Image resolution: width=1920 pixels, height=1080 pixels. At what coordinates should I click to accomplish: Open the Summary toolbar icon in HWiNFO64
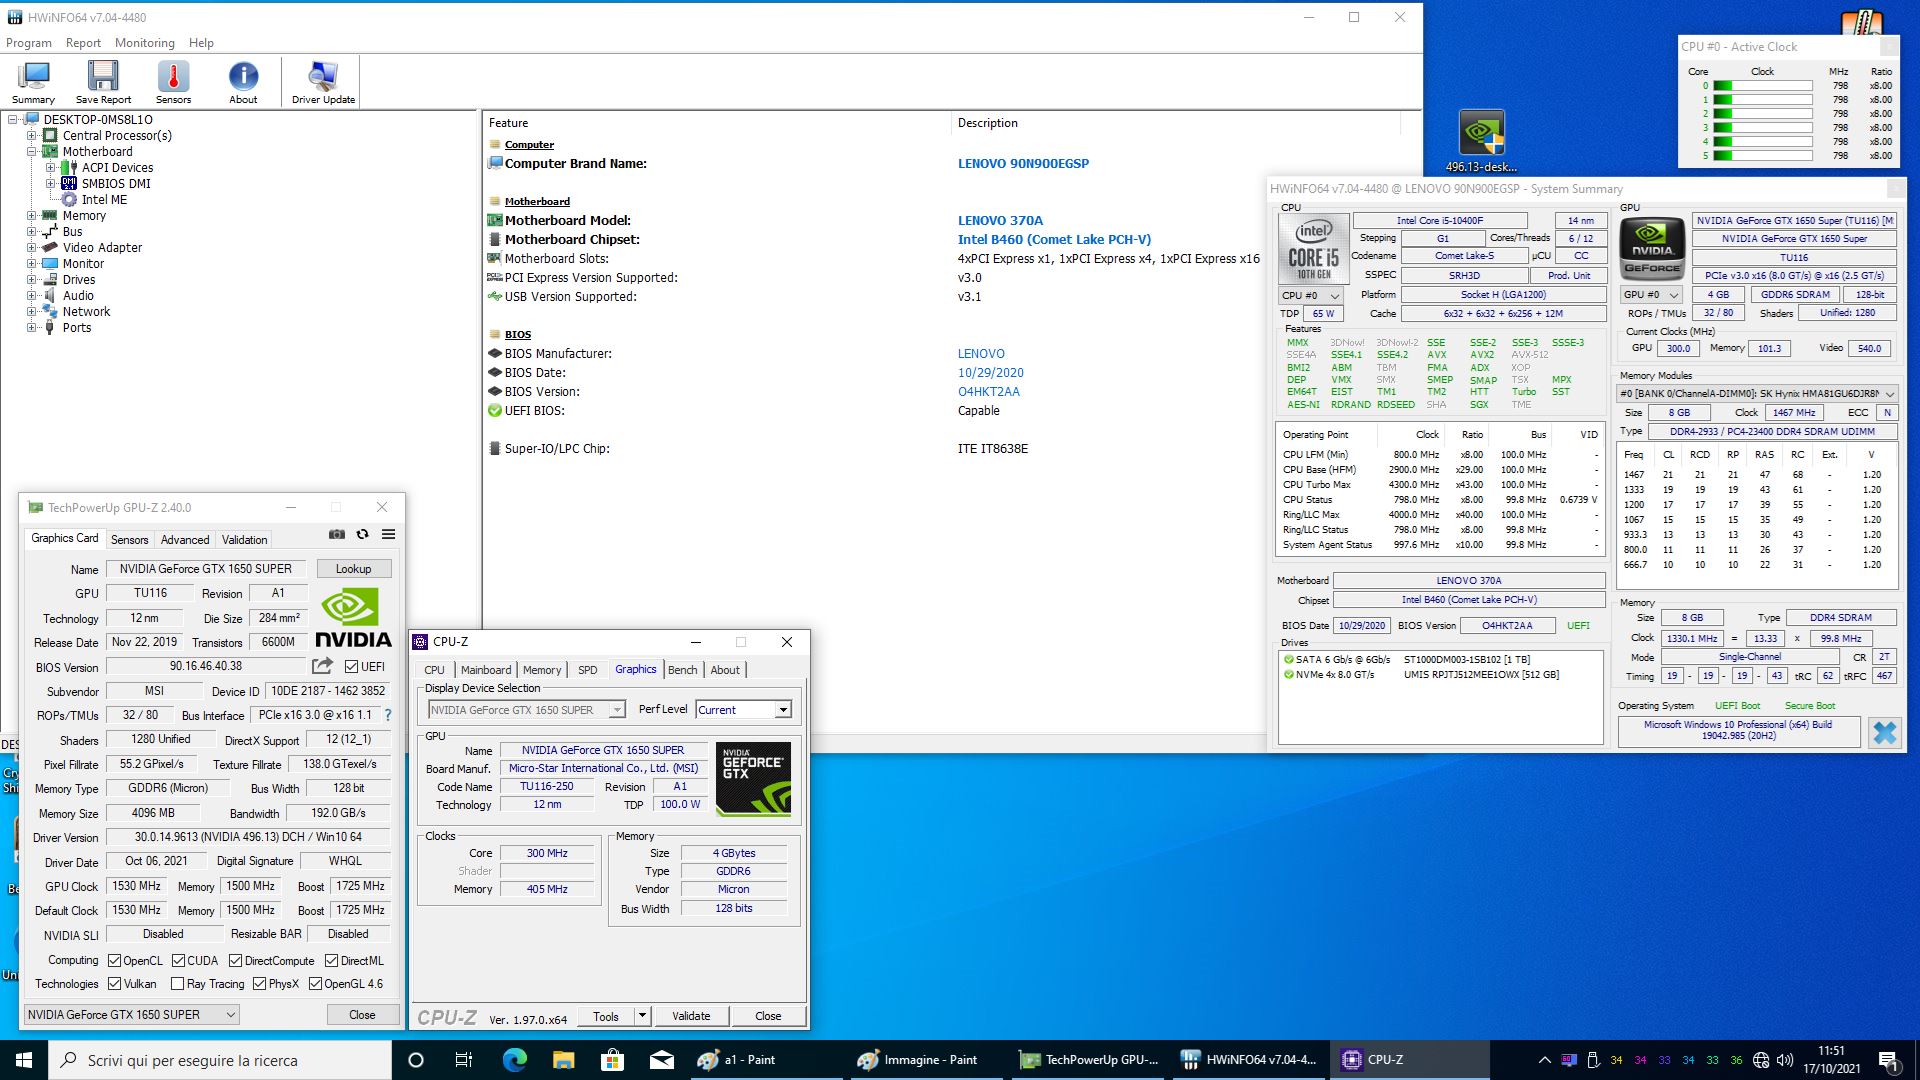tap(34, 82)
